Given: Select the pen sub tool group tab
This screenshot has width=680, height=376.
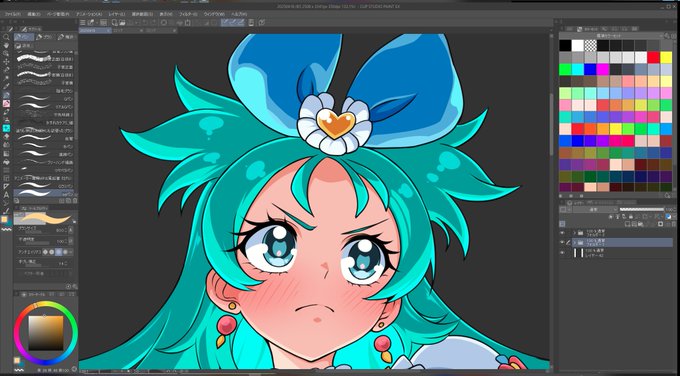Looking at the screenshot, I should pos(24,37).
